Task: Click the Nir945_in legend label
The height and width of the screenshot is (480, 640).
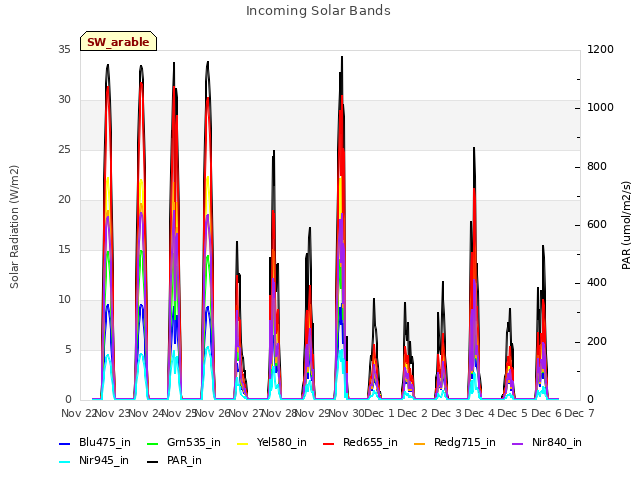Action: (104, 460)
